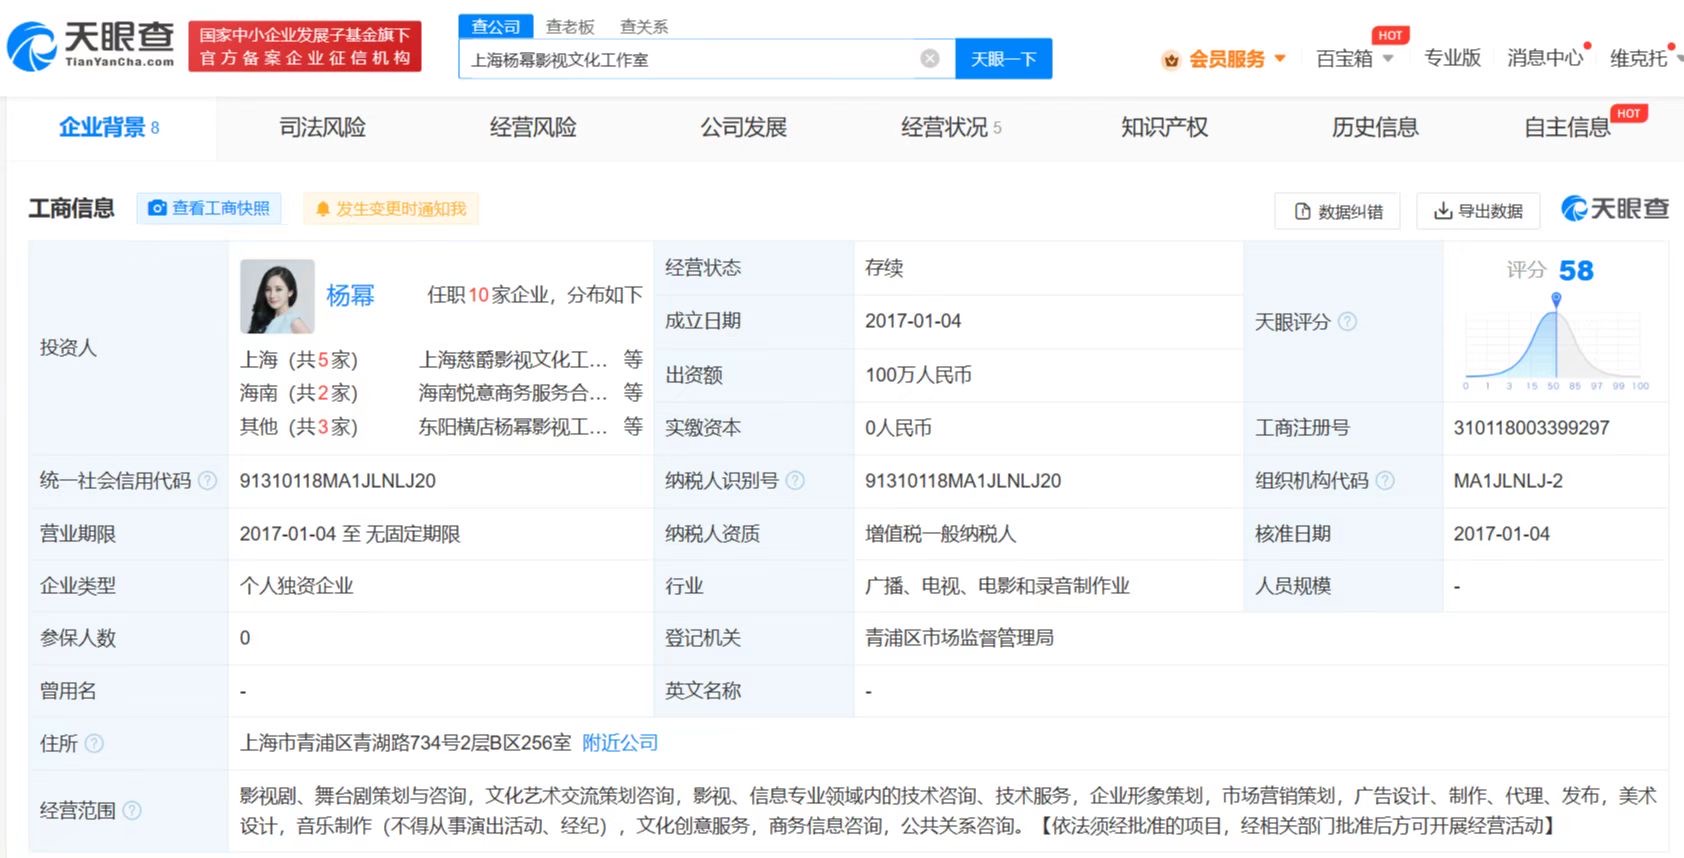This screenshot has height=858, width=1684.
Task: Open 消息中心 in the header
Action: click(1545, 58)
